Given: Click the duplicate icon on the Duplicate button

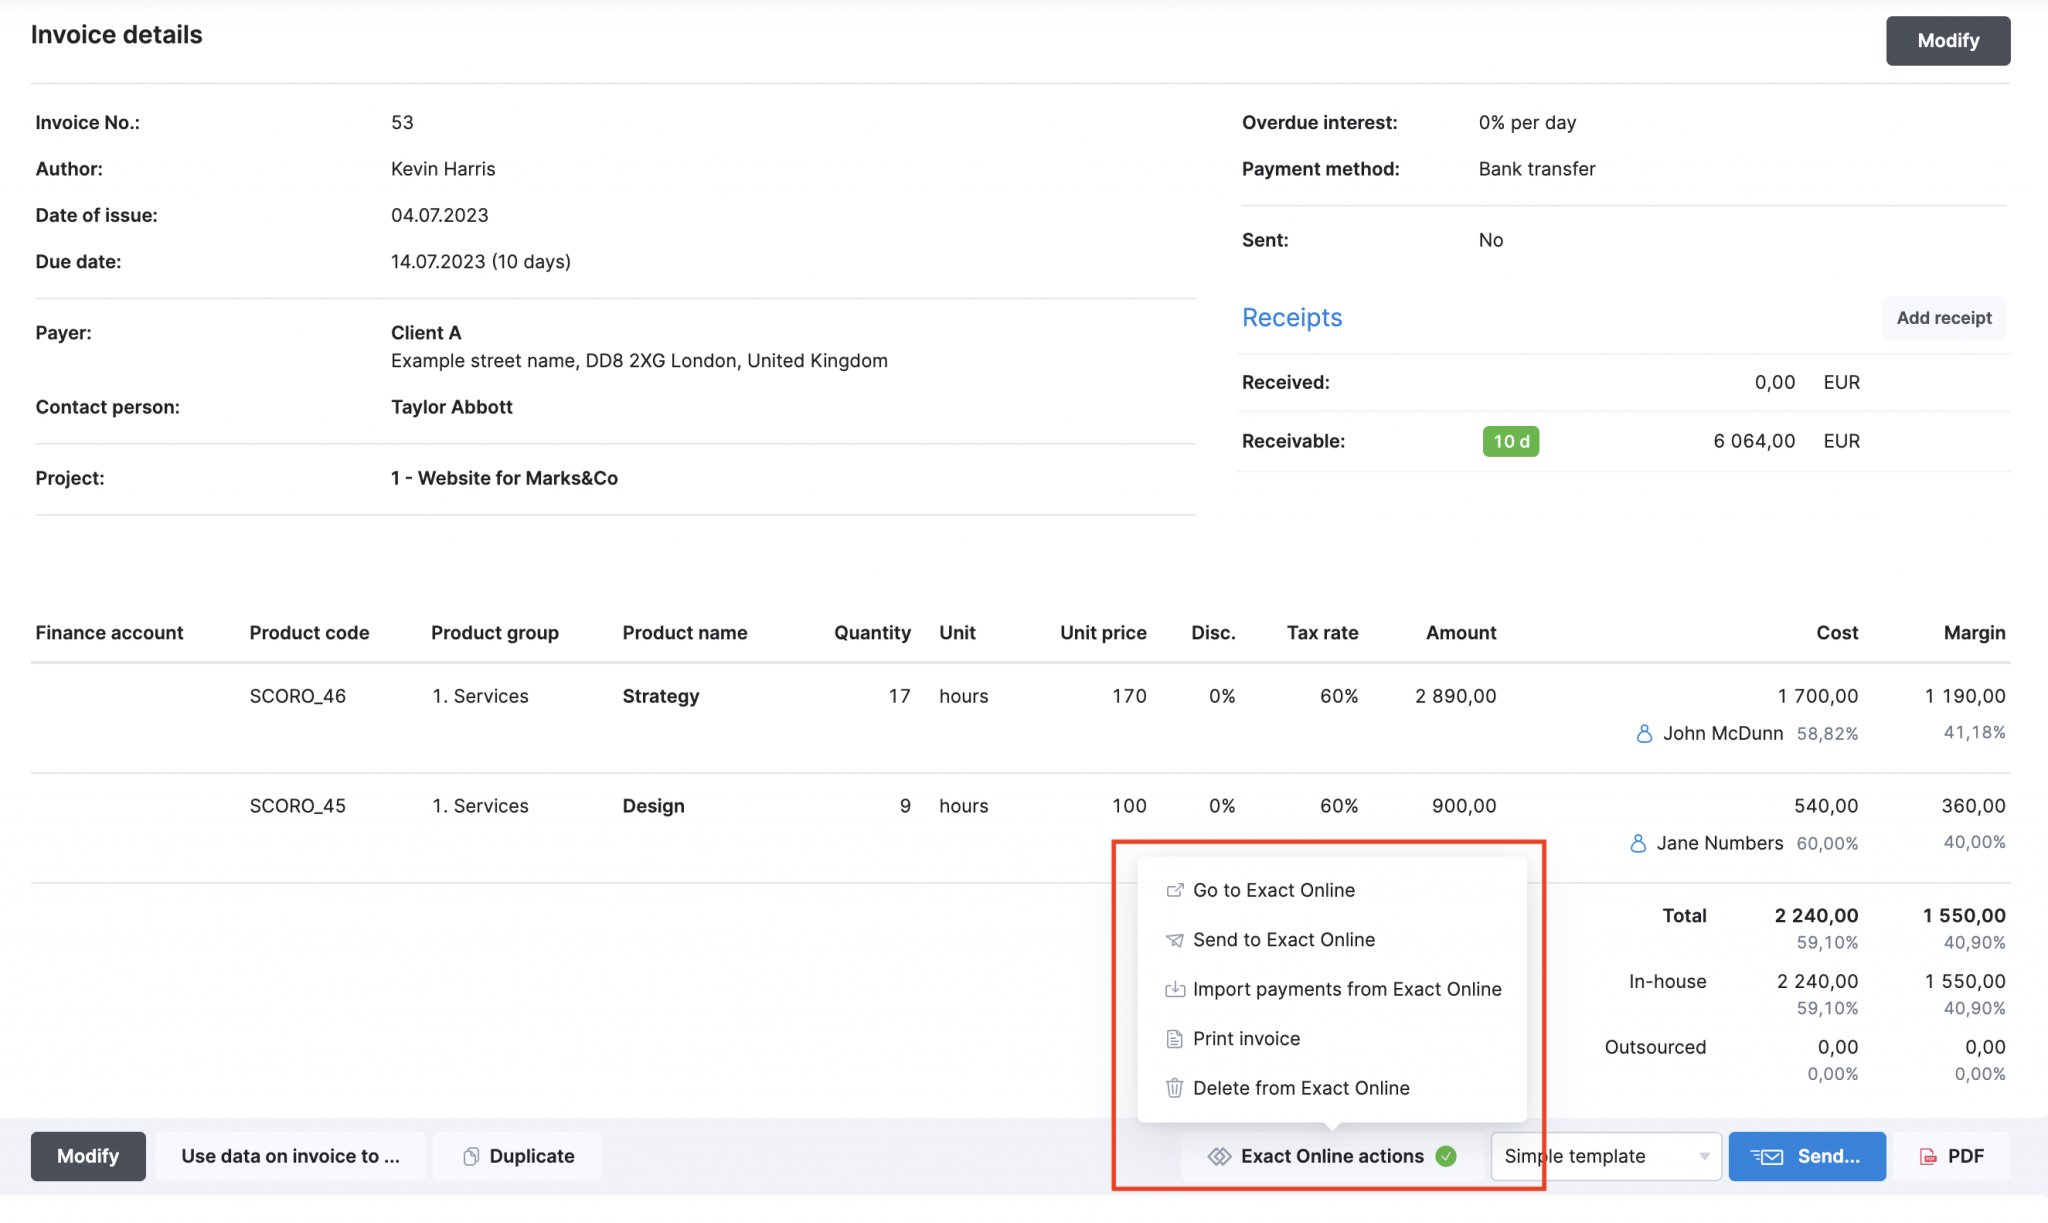Looking at the screenshot, I should click(x=471, y=1156).
